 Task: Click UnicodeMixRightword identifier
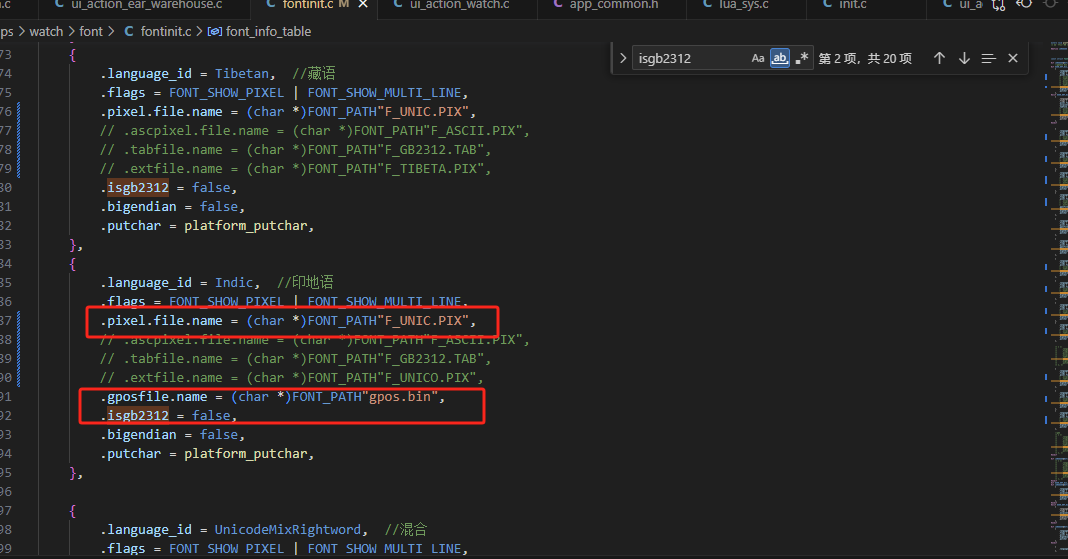click(x=288, y=530)
